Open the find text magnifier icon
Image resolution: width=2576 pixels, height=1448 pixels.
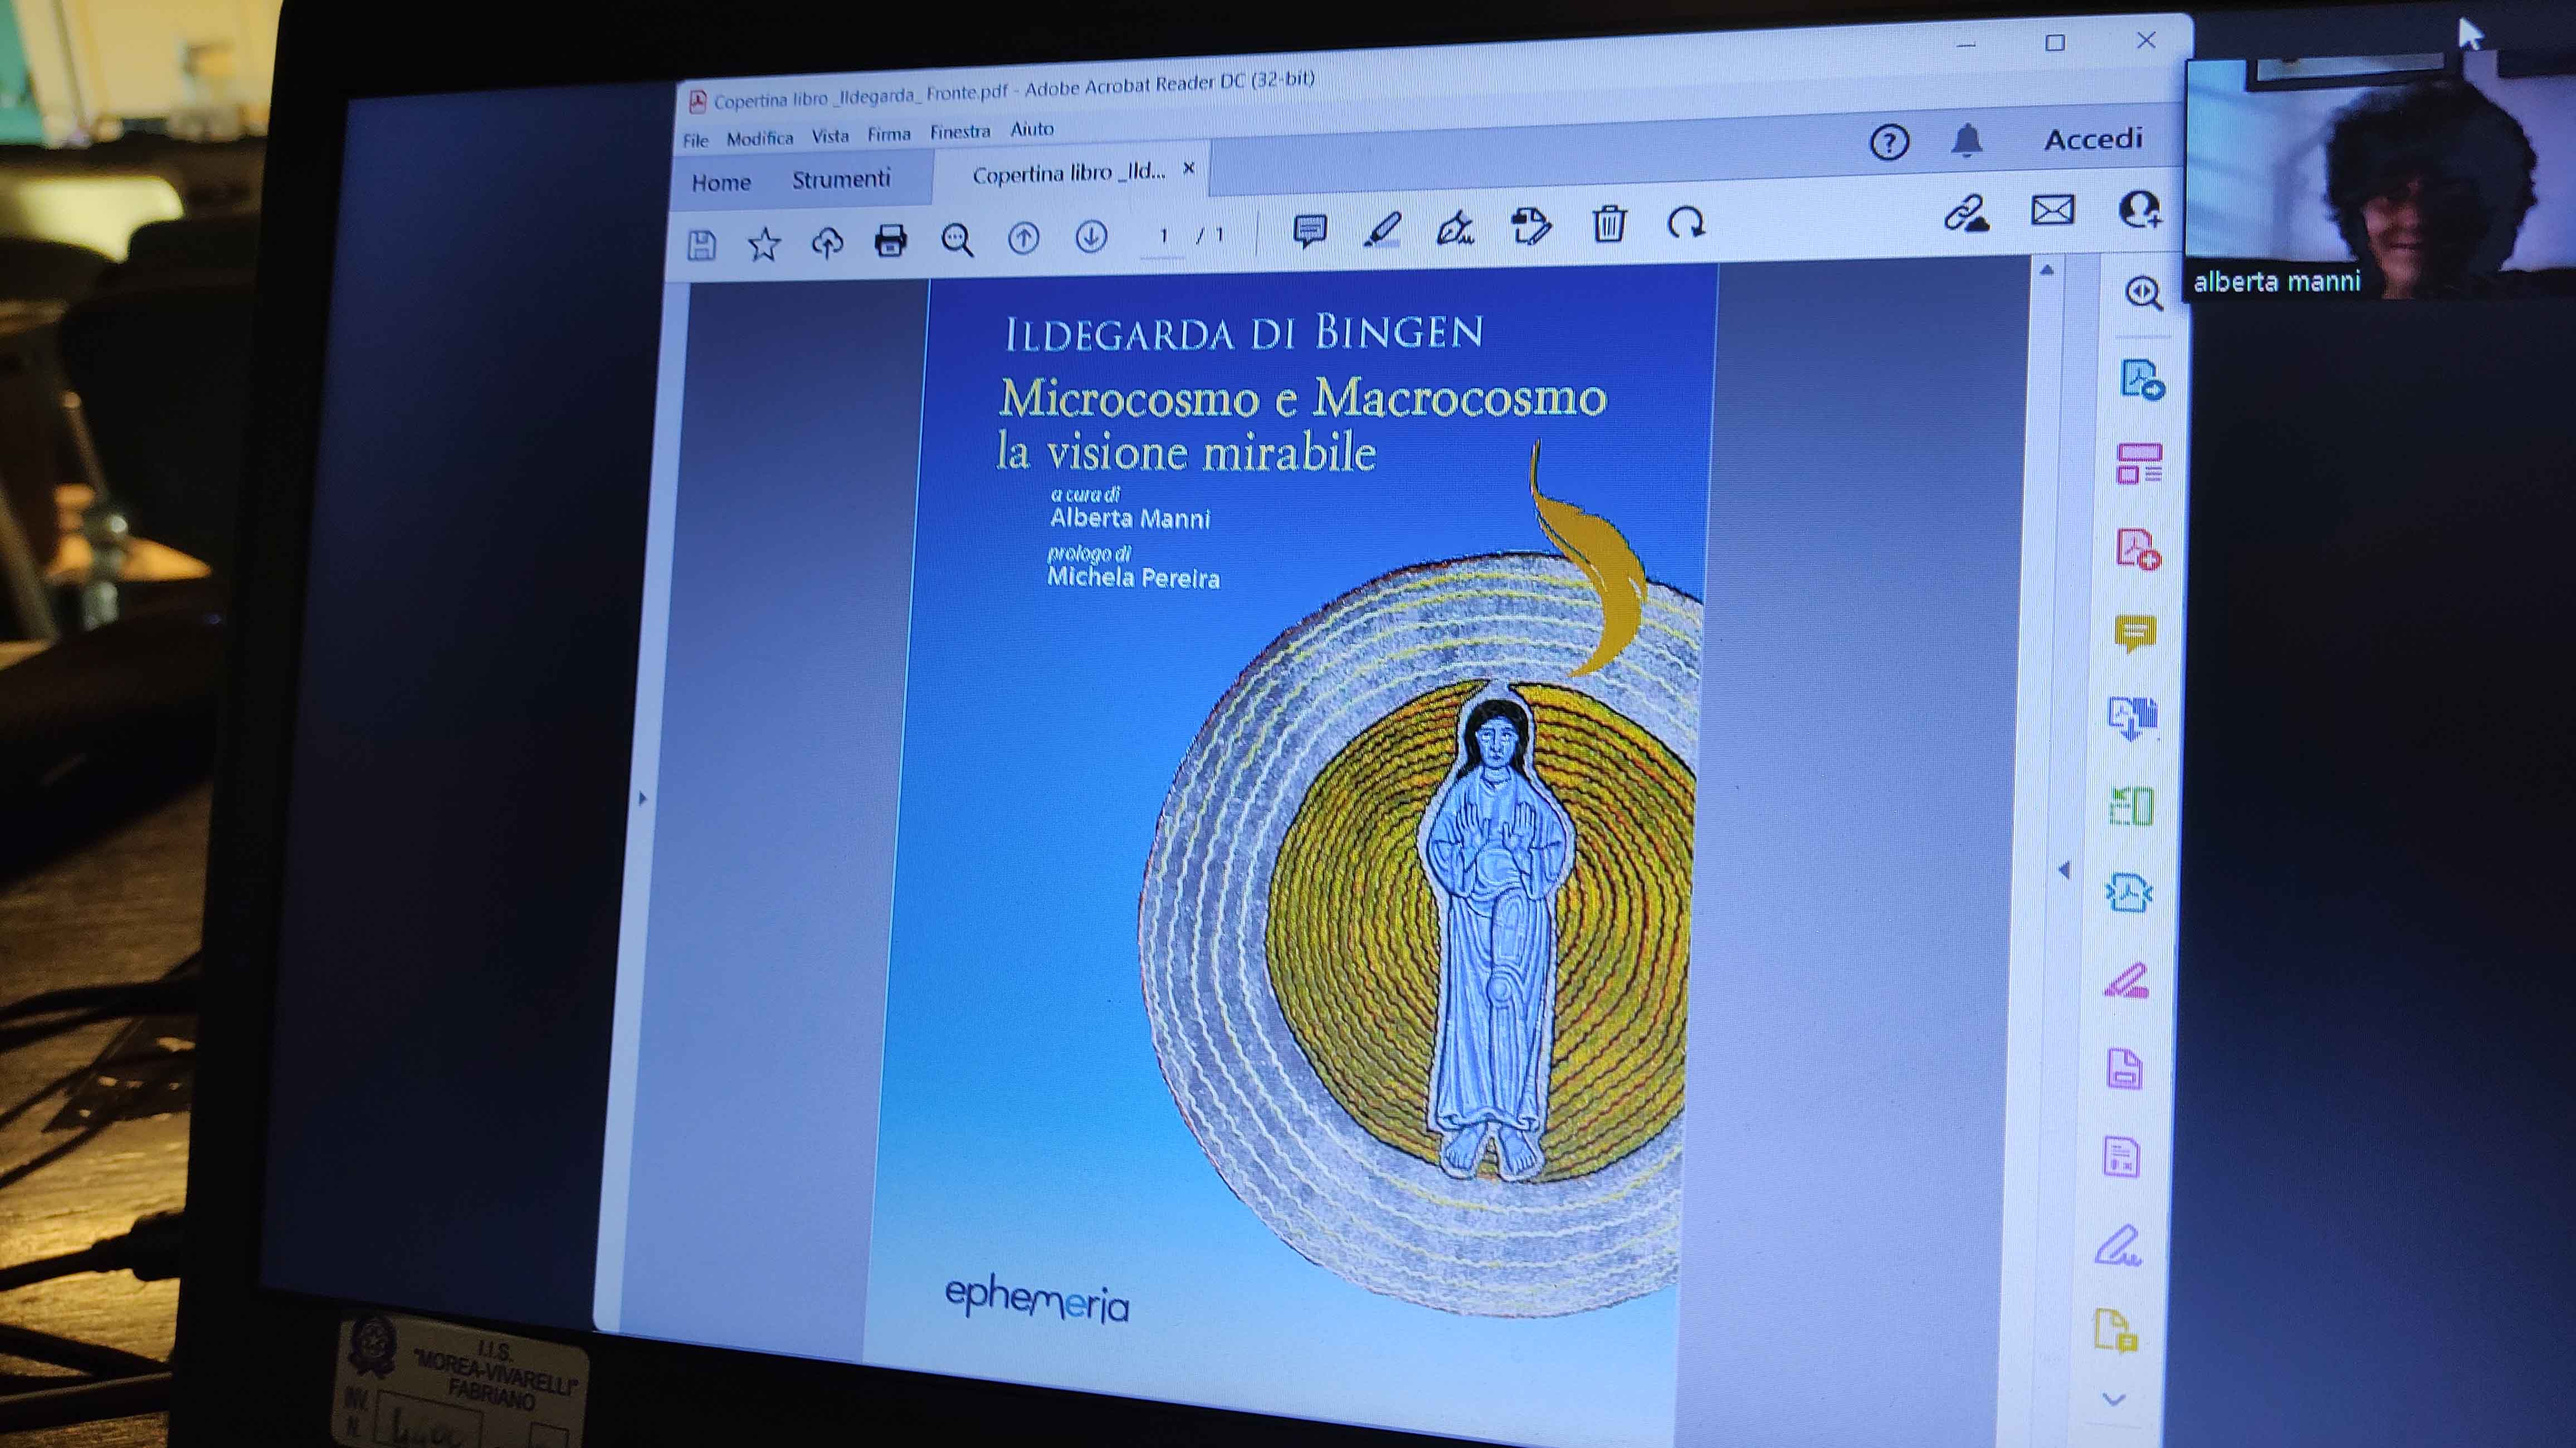957,239
